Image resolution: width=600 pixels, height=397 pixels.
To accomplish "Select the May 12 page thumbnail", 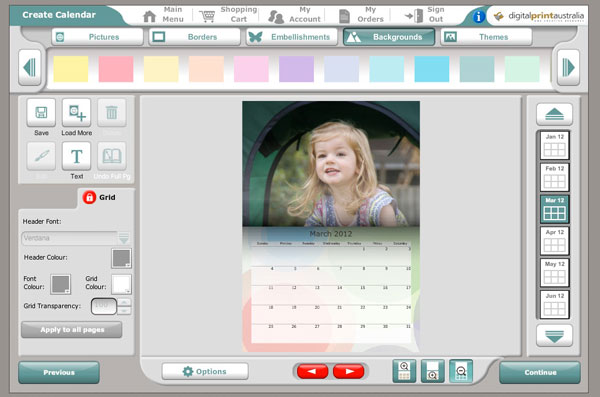I will [554, 273].
